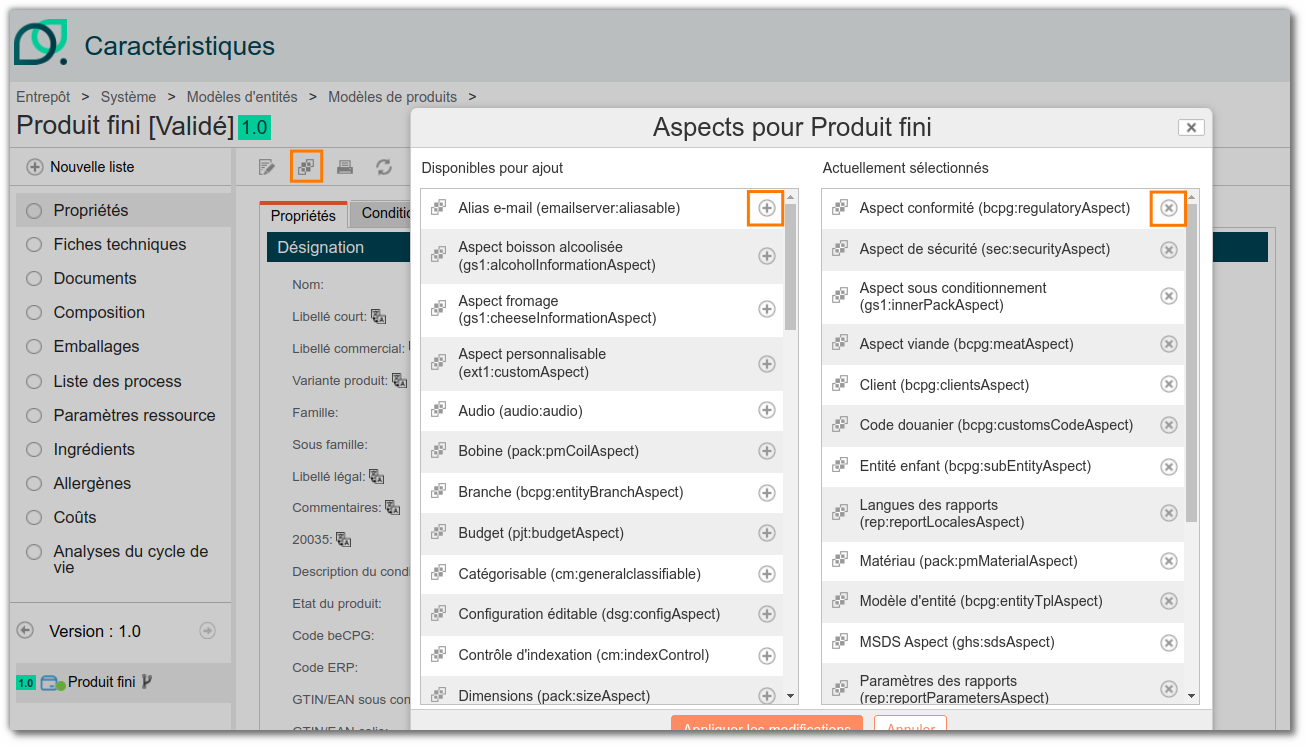Select the Composition list
The height and width of the screenshot is (746, 1306).
[121, 312]
